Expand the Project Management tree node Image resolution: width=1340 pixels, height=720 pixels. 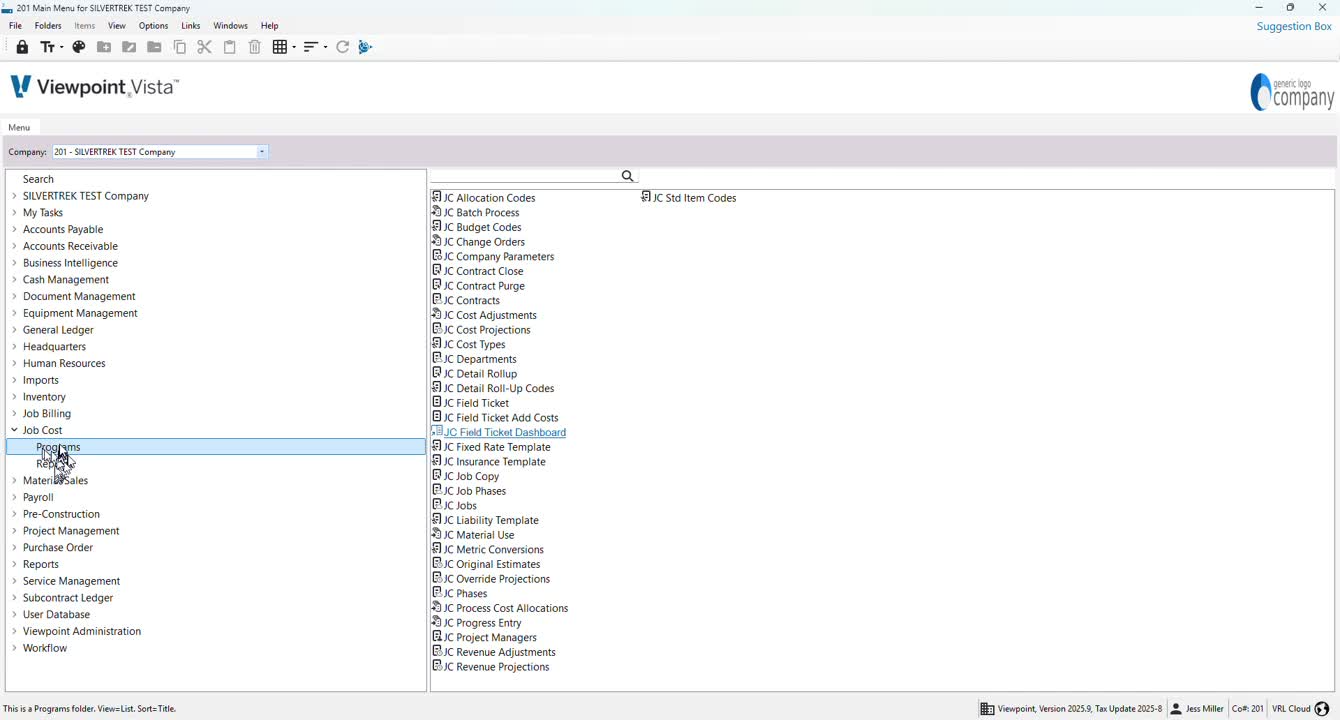point(14,531)
